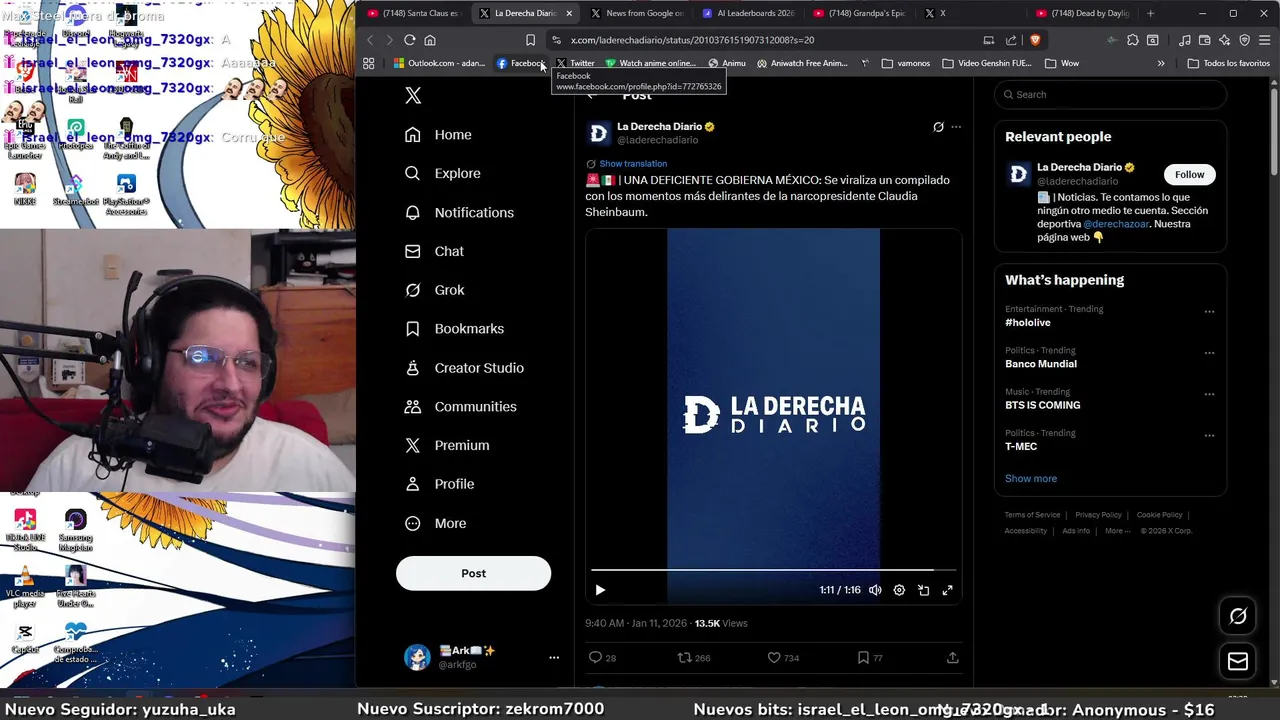The height and width of the screenshot is (720, 1280).
Task: Open the Outlook.com bookmark
Action: (439, 63)
